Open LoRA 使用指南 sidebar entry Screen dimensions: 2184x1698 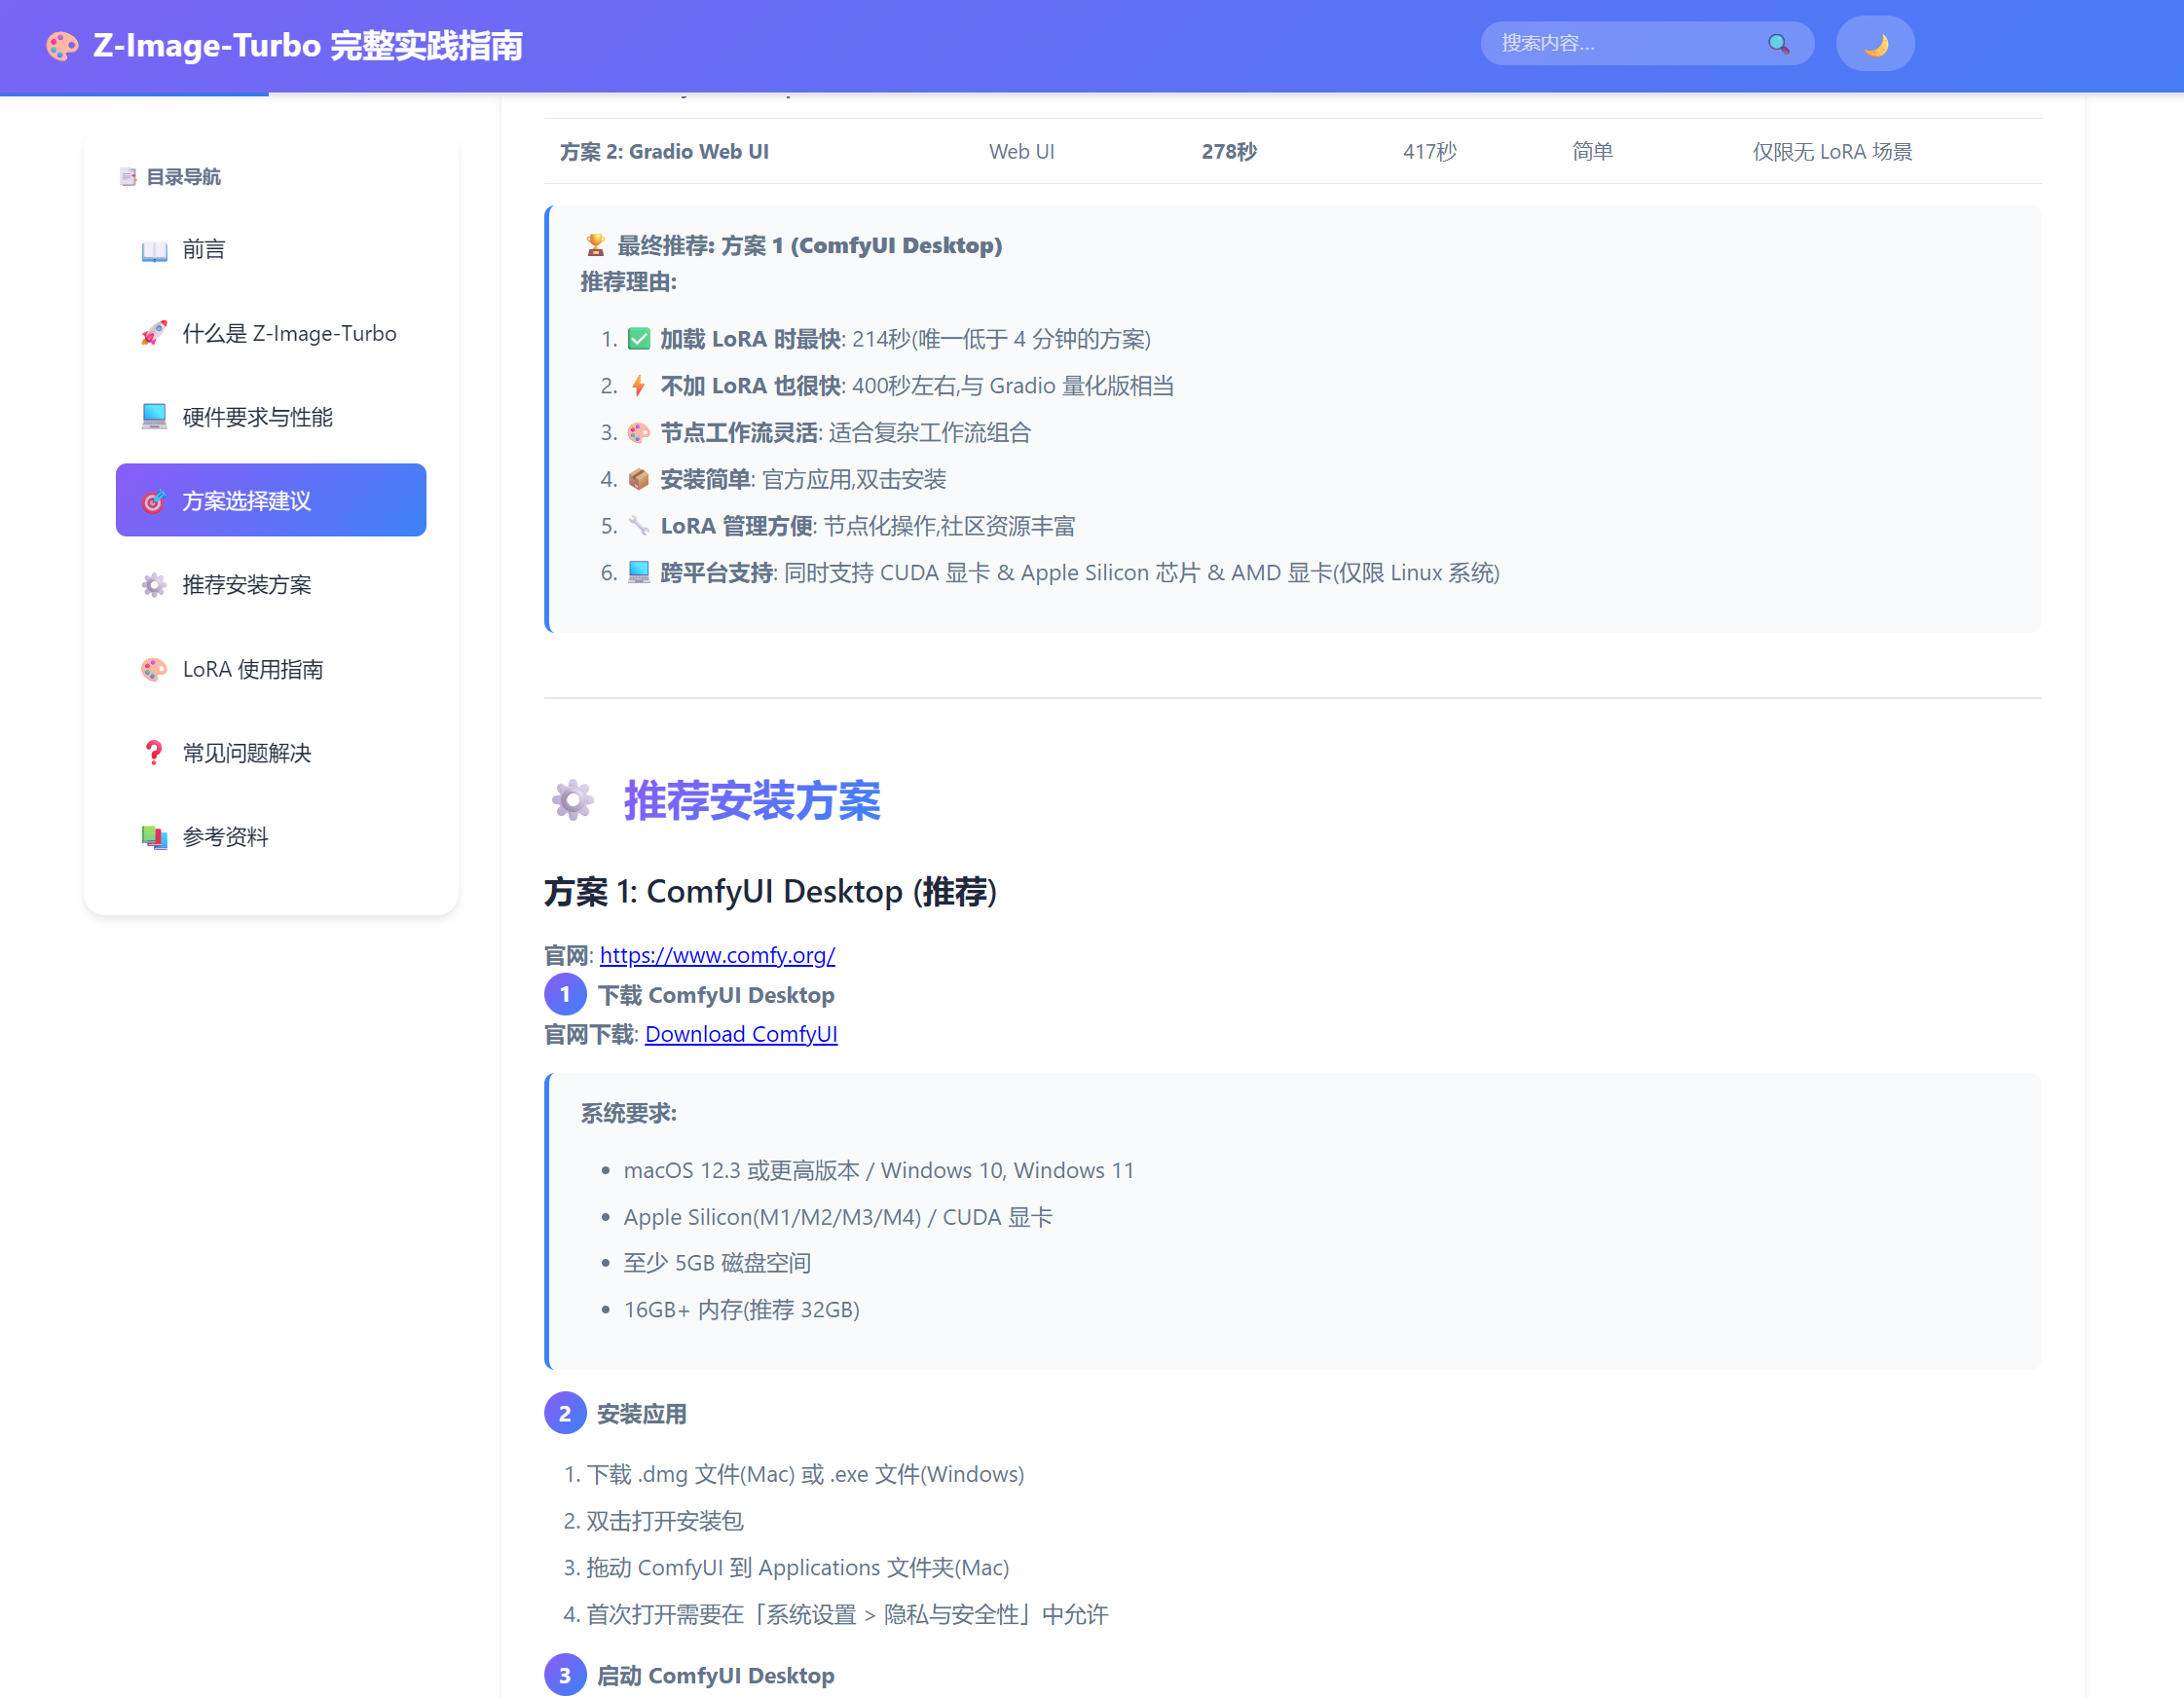pos(271,669)
